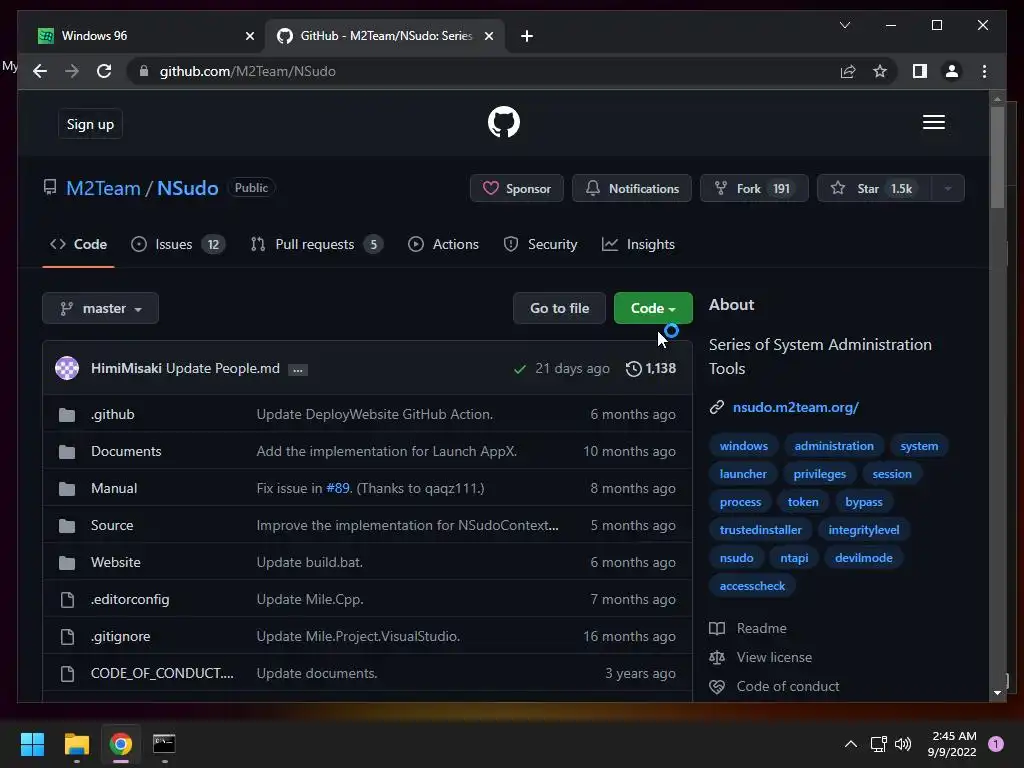The width and height of the screenshot is (1024, 768).
Task: Open notification badge in taskbar
Action: (996, 744)
